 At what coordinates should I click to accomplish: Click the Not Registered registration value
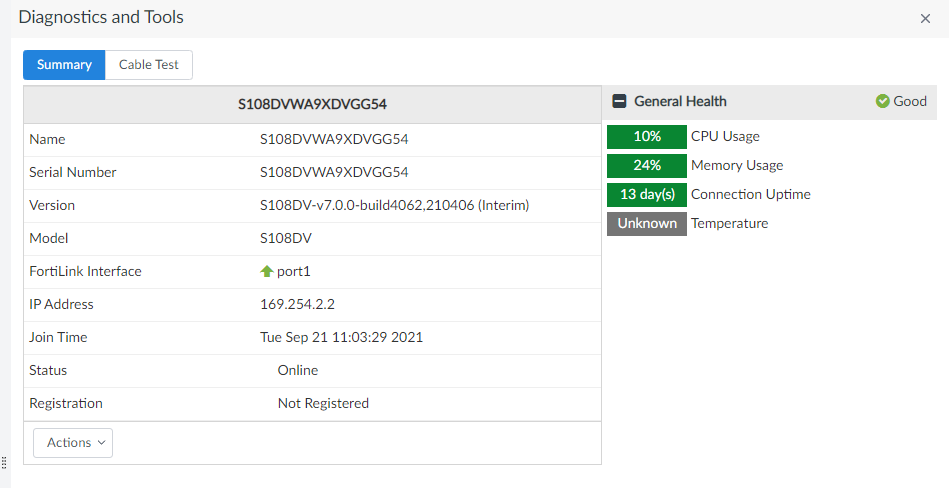(x=323, y=403)
